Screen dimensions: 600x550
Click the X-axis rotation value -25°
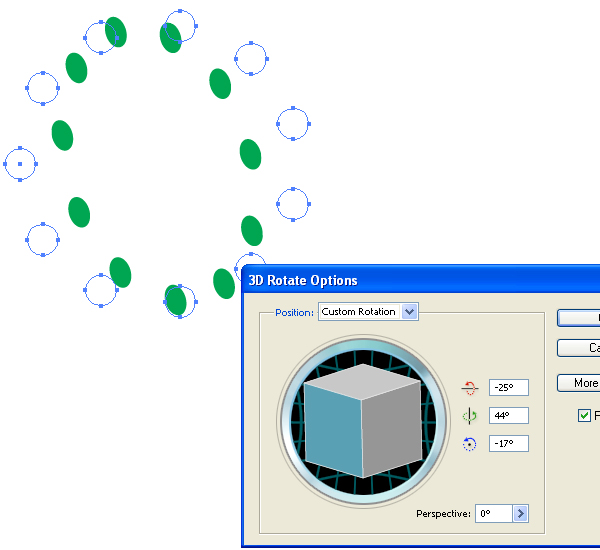(x=509, y=387)
